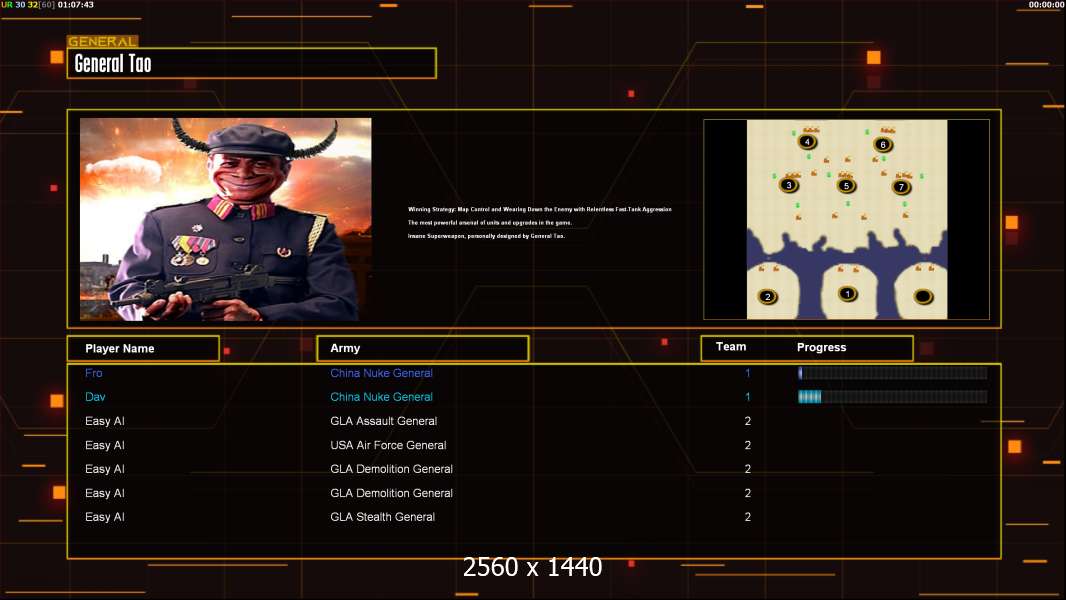
Task: Select the Team column header
Action: (x=731, y=347)
